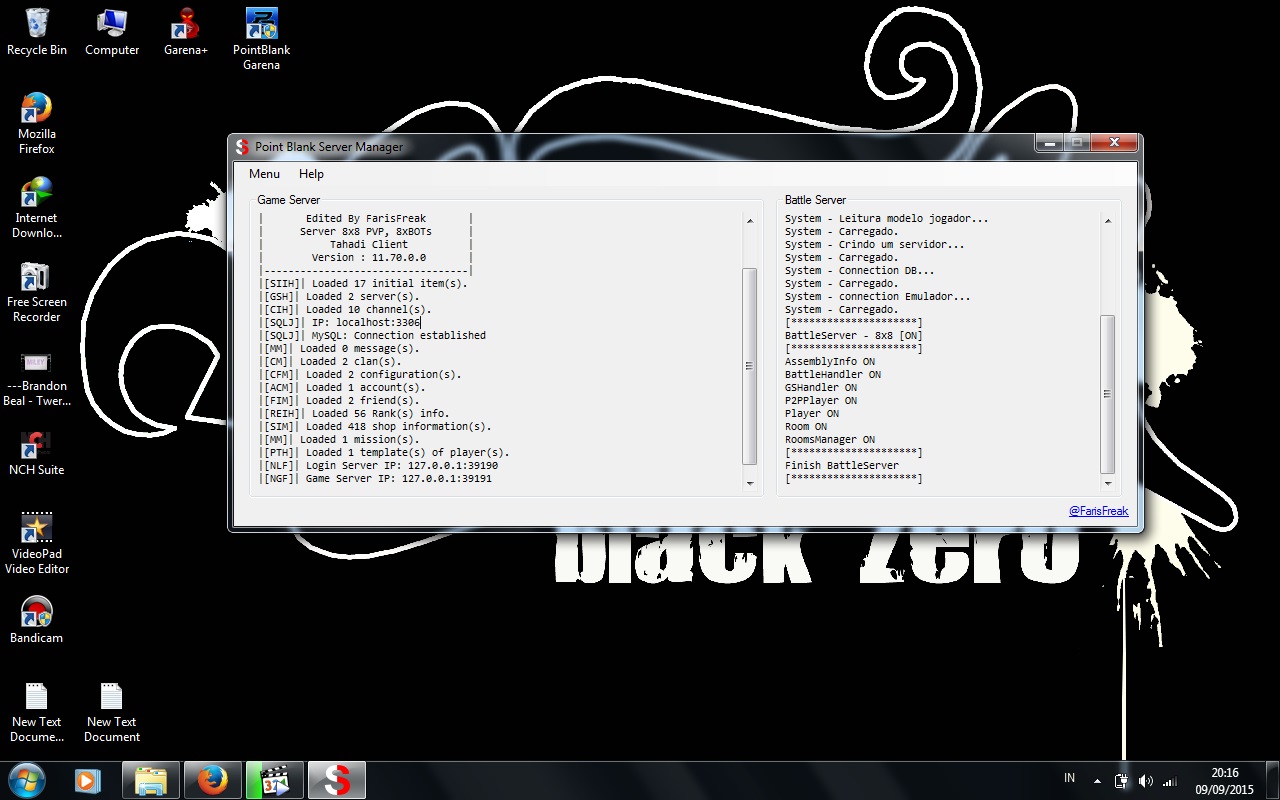Click the Battle Server log scroll-up arrow
This screenshot has width=1280, height=800.
point(1107,220)
